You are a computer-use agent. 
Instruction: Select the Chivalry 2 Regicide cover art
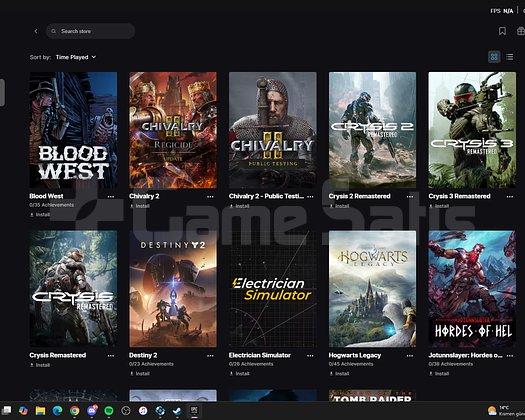coord(173,130)
